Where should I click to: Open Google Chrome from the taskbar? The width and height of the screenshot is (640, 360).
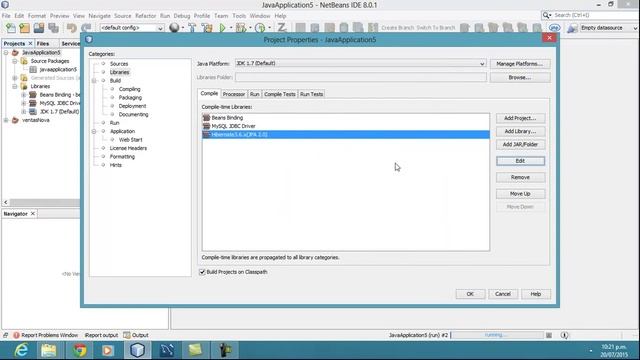click(79, 350)
